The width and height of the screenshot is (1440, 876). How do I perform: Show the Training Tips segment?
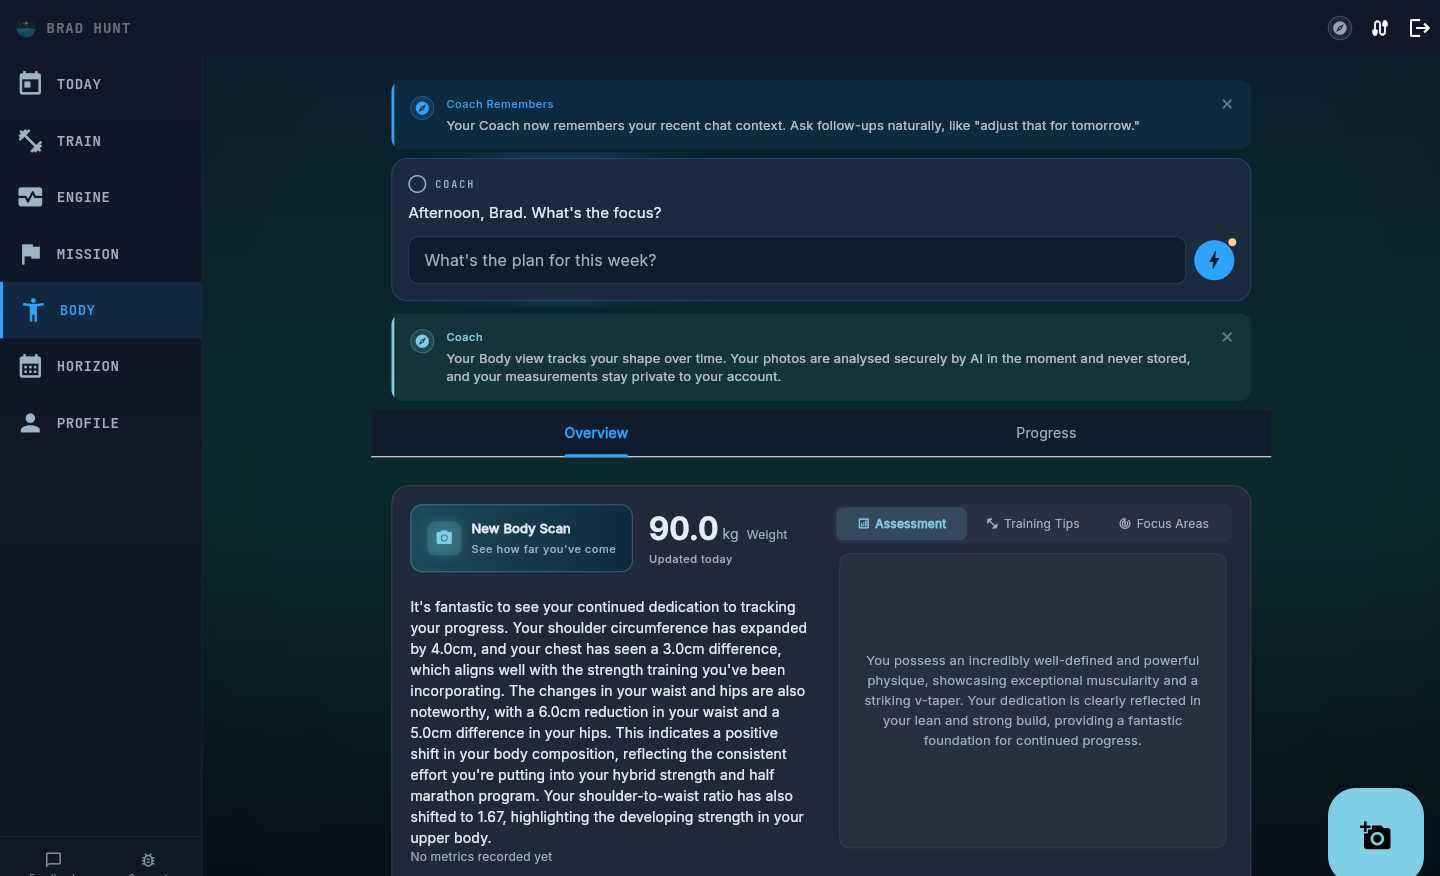click(x=1033, y=524)
